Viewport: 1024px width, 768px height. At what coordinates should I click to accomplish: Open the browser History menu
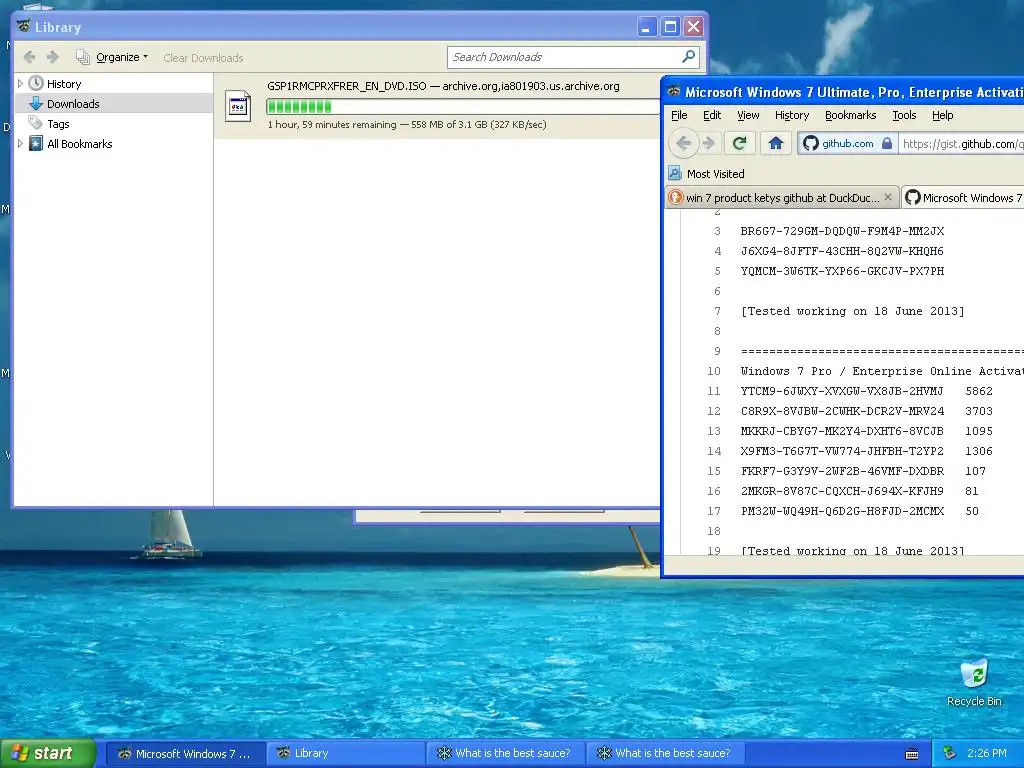792,115
